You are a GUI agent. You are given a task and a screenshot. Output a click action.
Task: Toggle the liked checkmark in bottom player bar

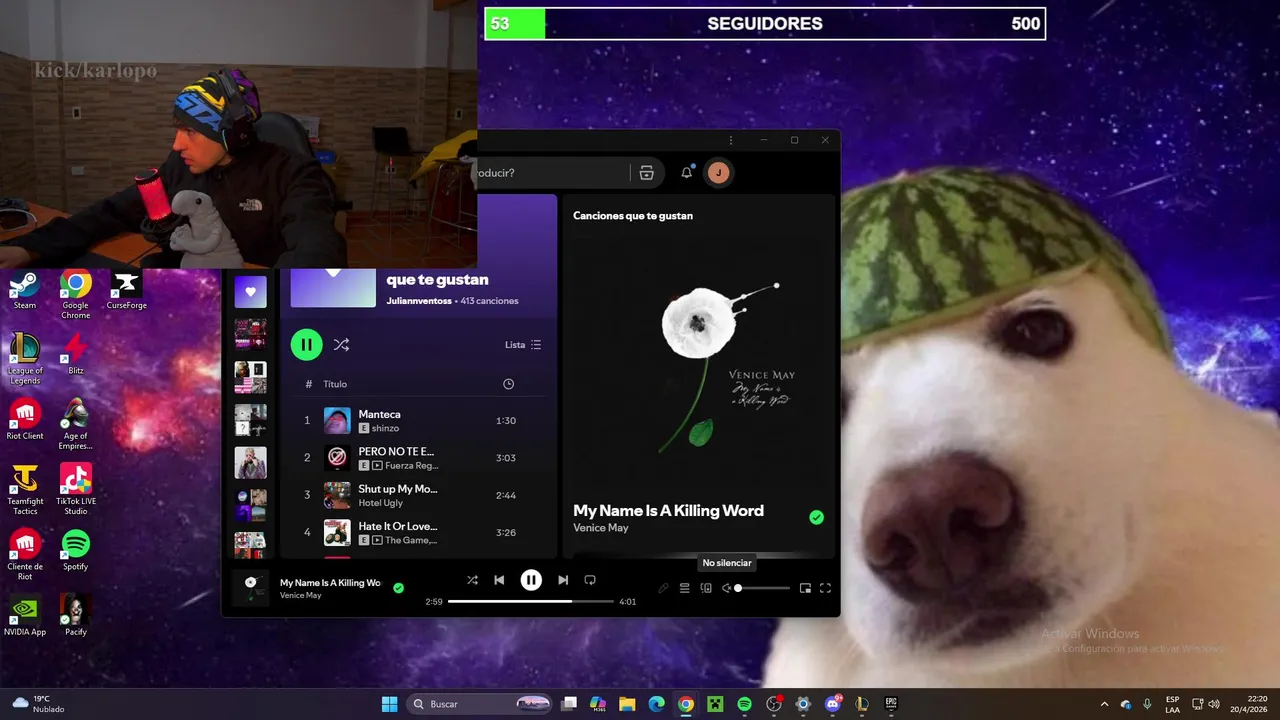(398, 588)
